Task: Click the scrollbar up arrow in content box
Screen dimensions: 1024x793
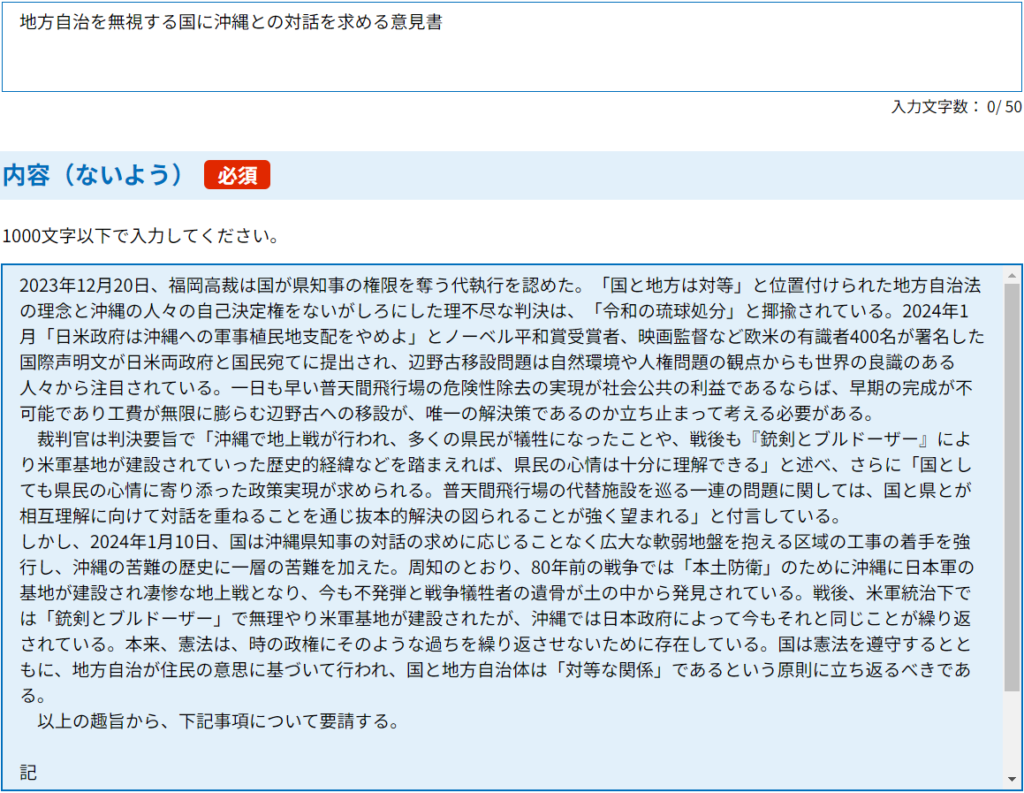Action: pos(1012,275)
